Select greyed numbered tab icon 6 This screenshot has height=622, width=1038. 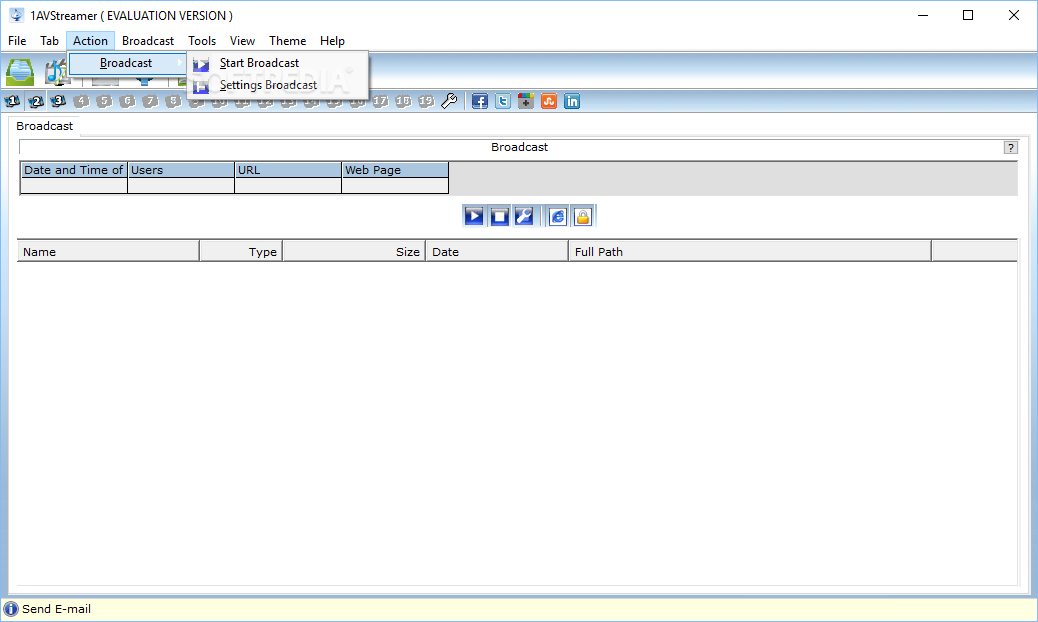coord(127,101)
